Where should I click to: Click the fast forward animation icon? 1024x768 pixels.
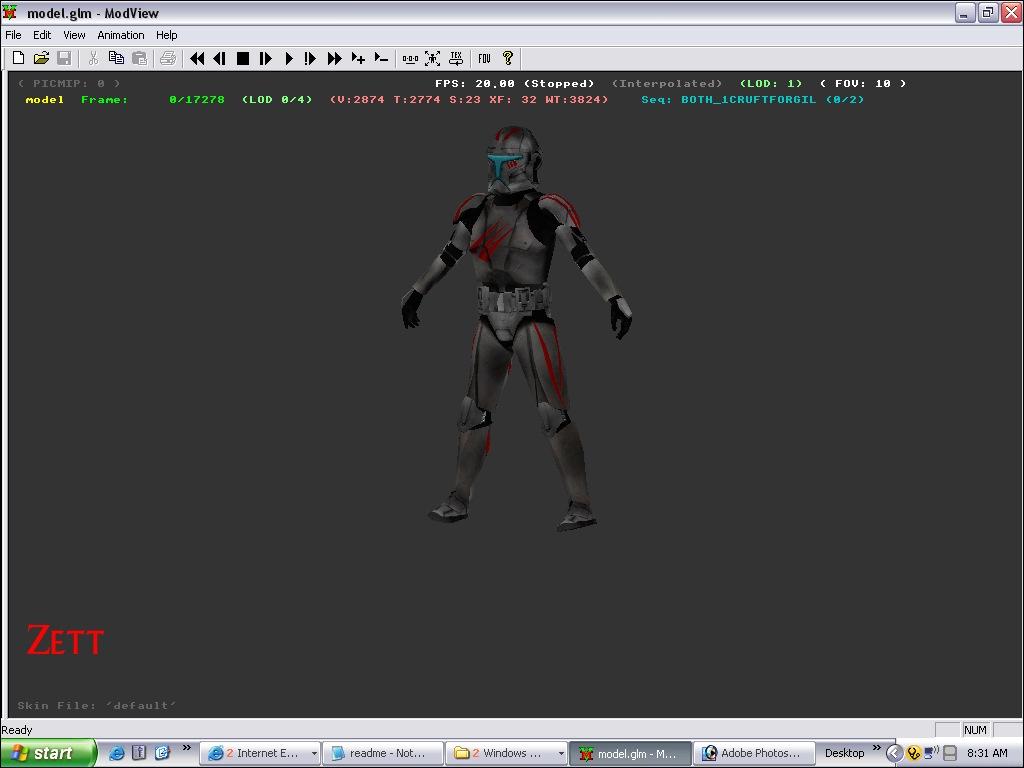coord(334,59)
